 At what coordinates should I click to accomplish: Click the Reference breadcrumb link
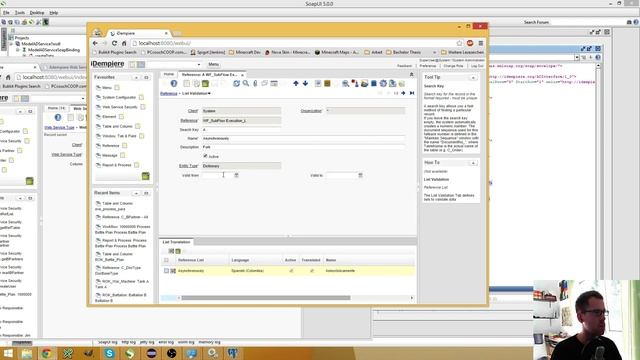point(169,93)
